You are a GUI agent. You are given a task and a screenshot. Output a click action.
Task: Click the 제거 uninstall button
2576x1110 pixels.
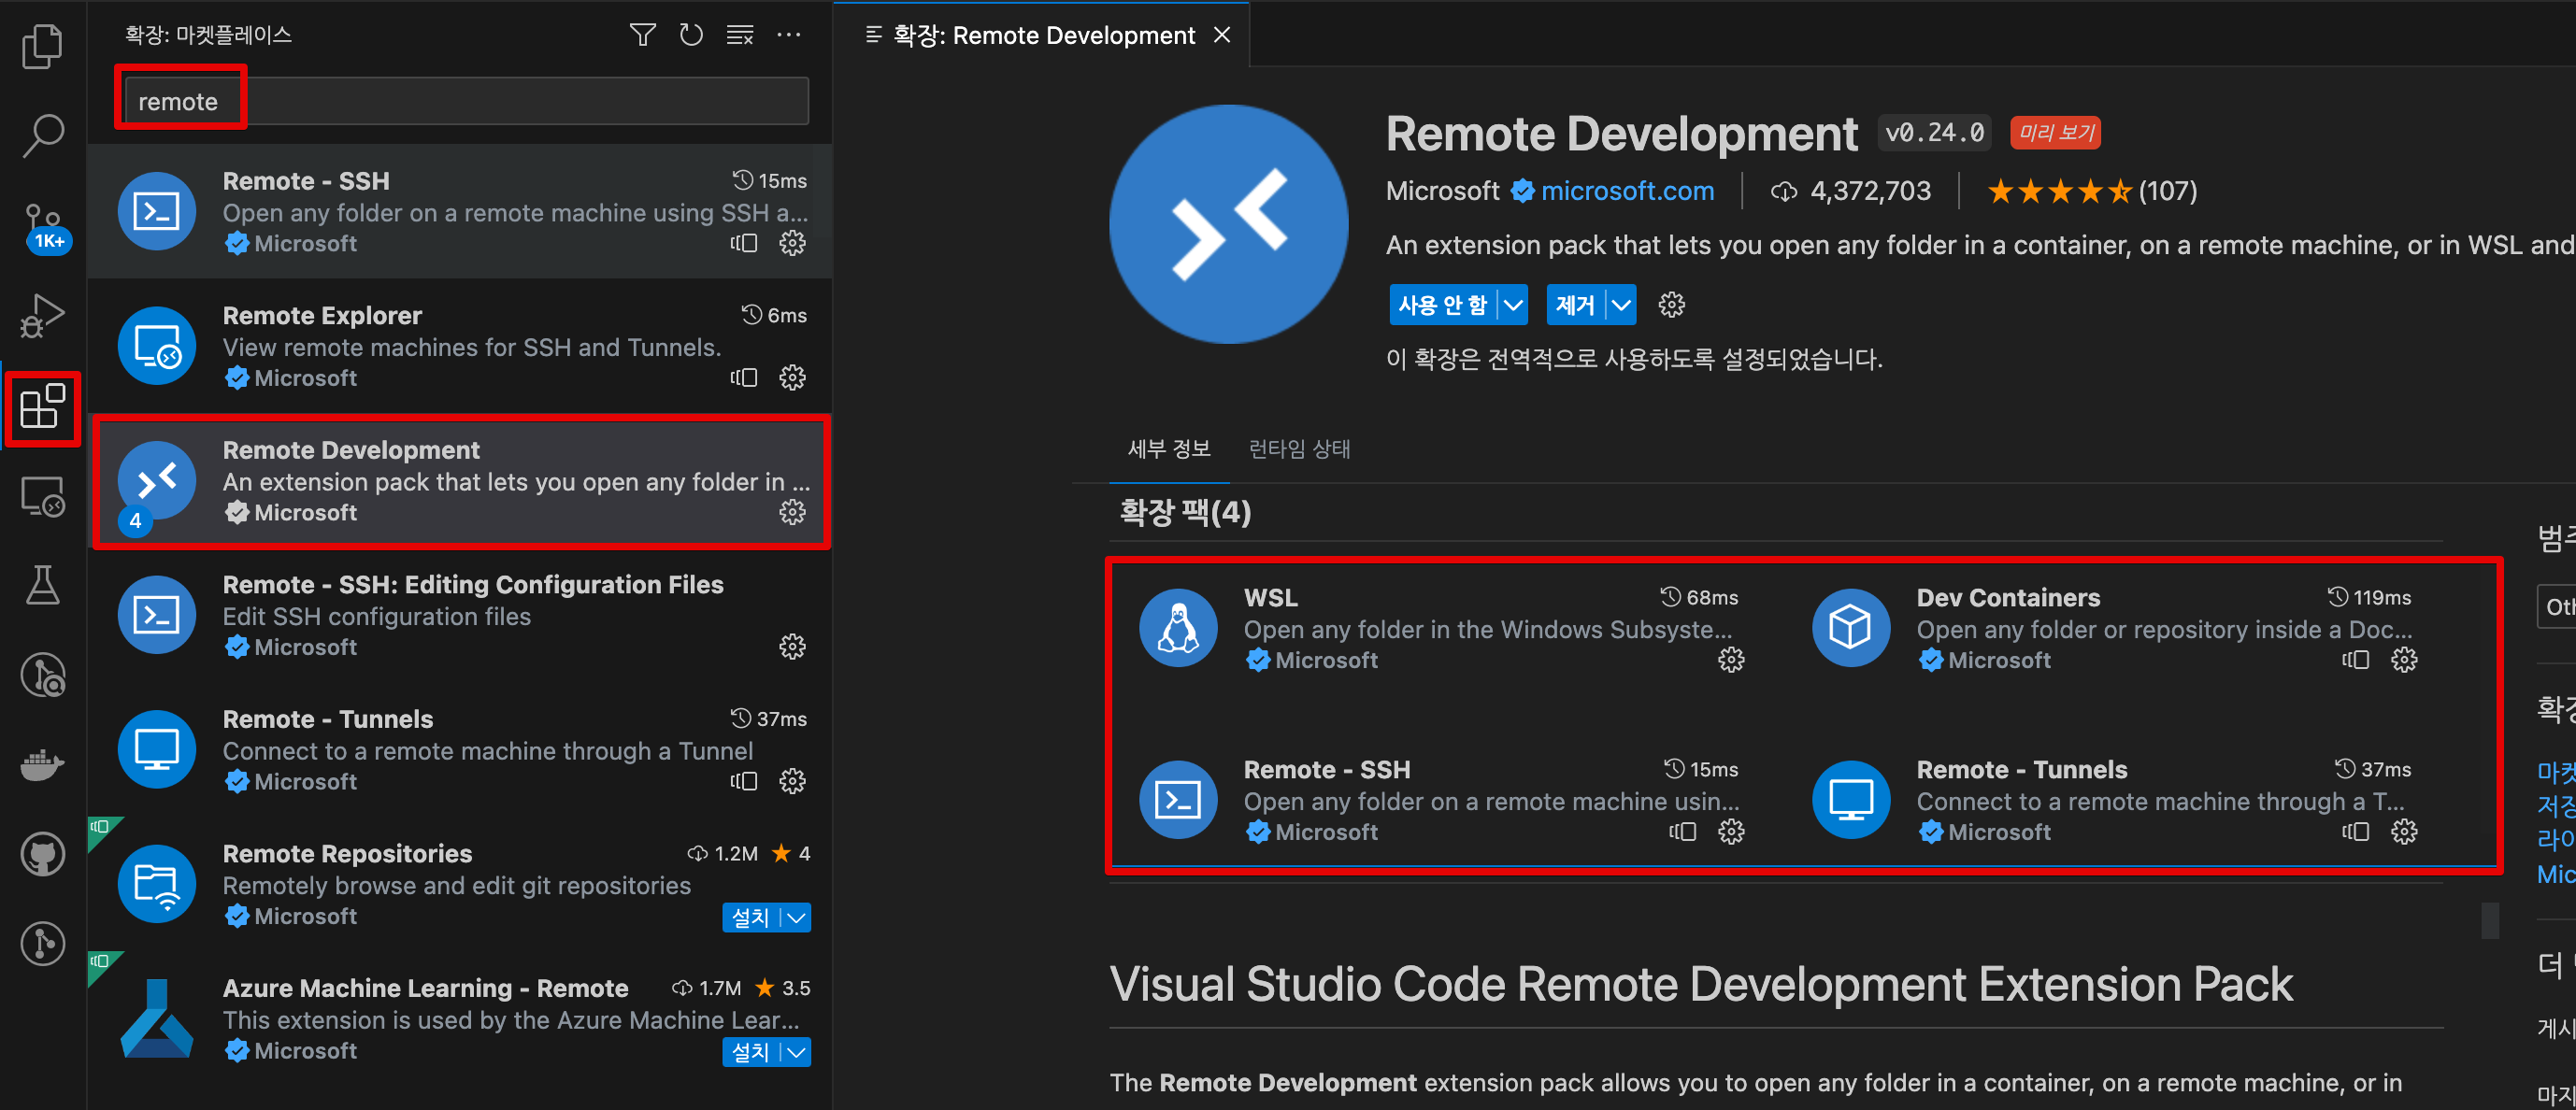pos(1575,305)
